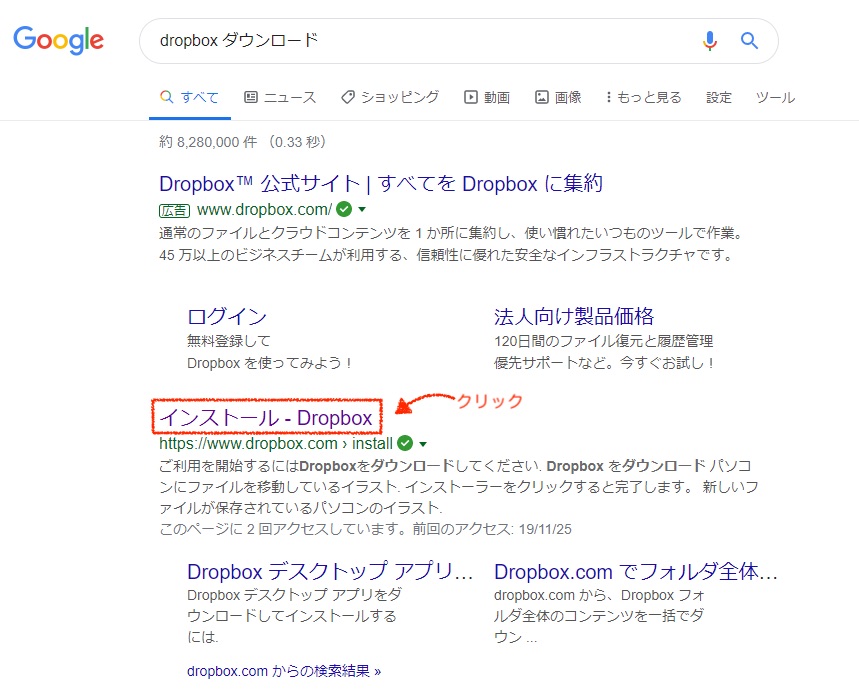Open Dropbox 公式サイト ad link
Screen dimensions: 859x698
[x=381, y=184]
